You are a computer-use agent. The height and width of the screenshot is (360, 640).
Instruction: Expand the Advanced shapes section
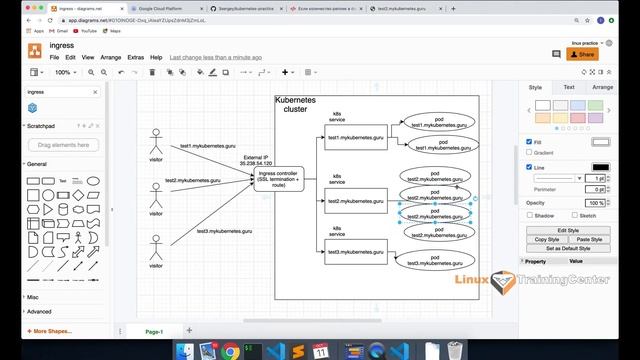click(x=39, y=311)
